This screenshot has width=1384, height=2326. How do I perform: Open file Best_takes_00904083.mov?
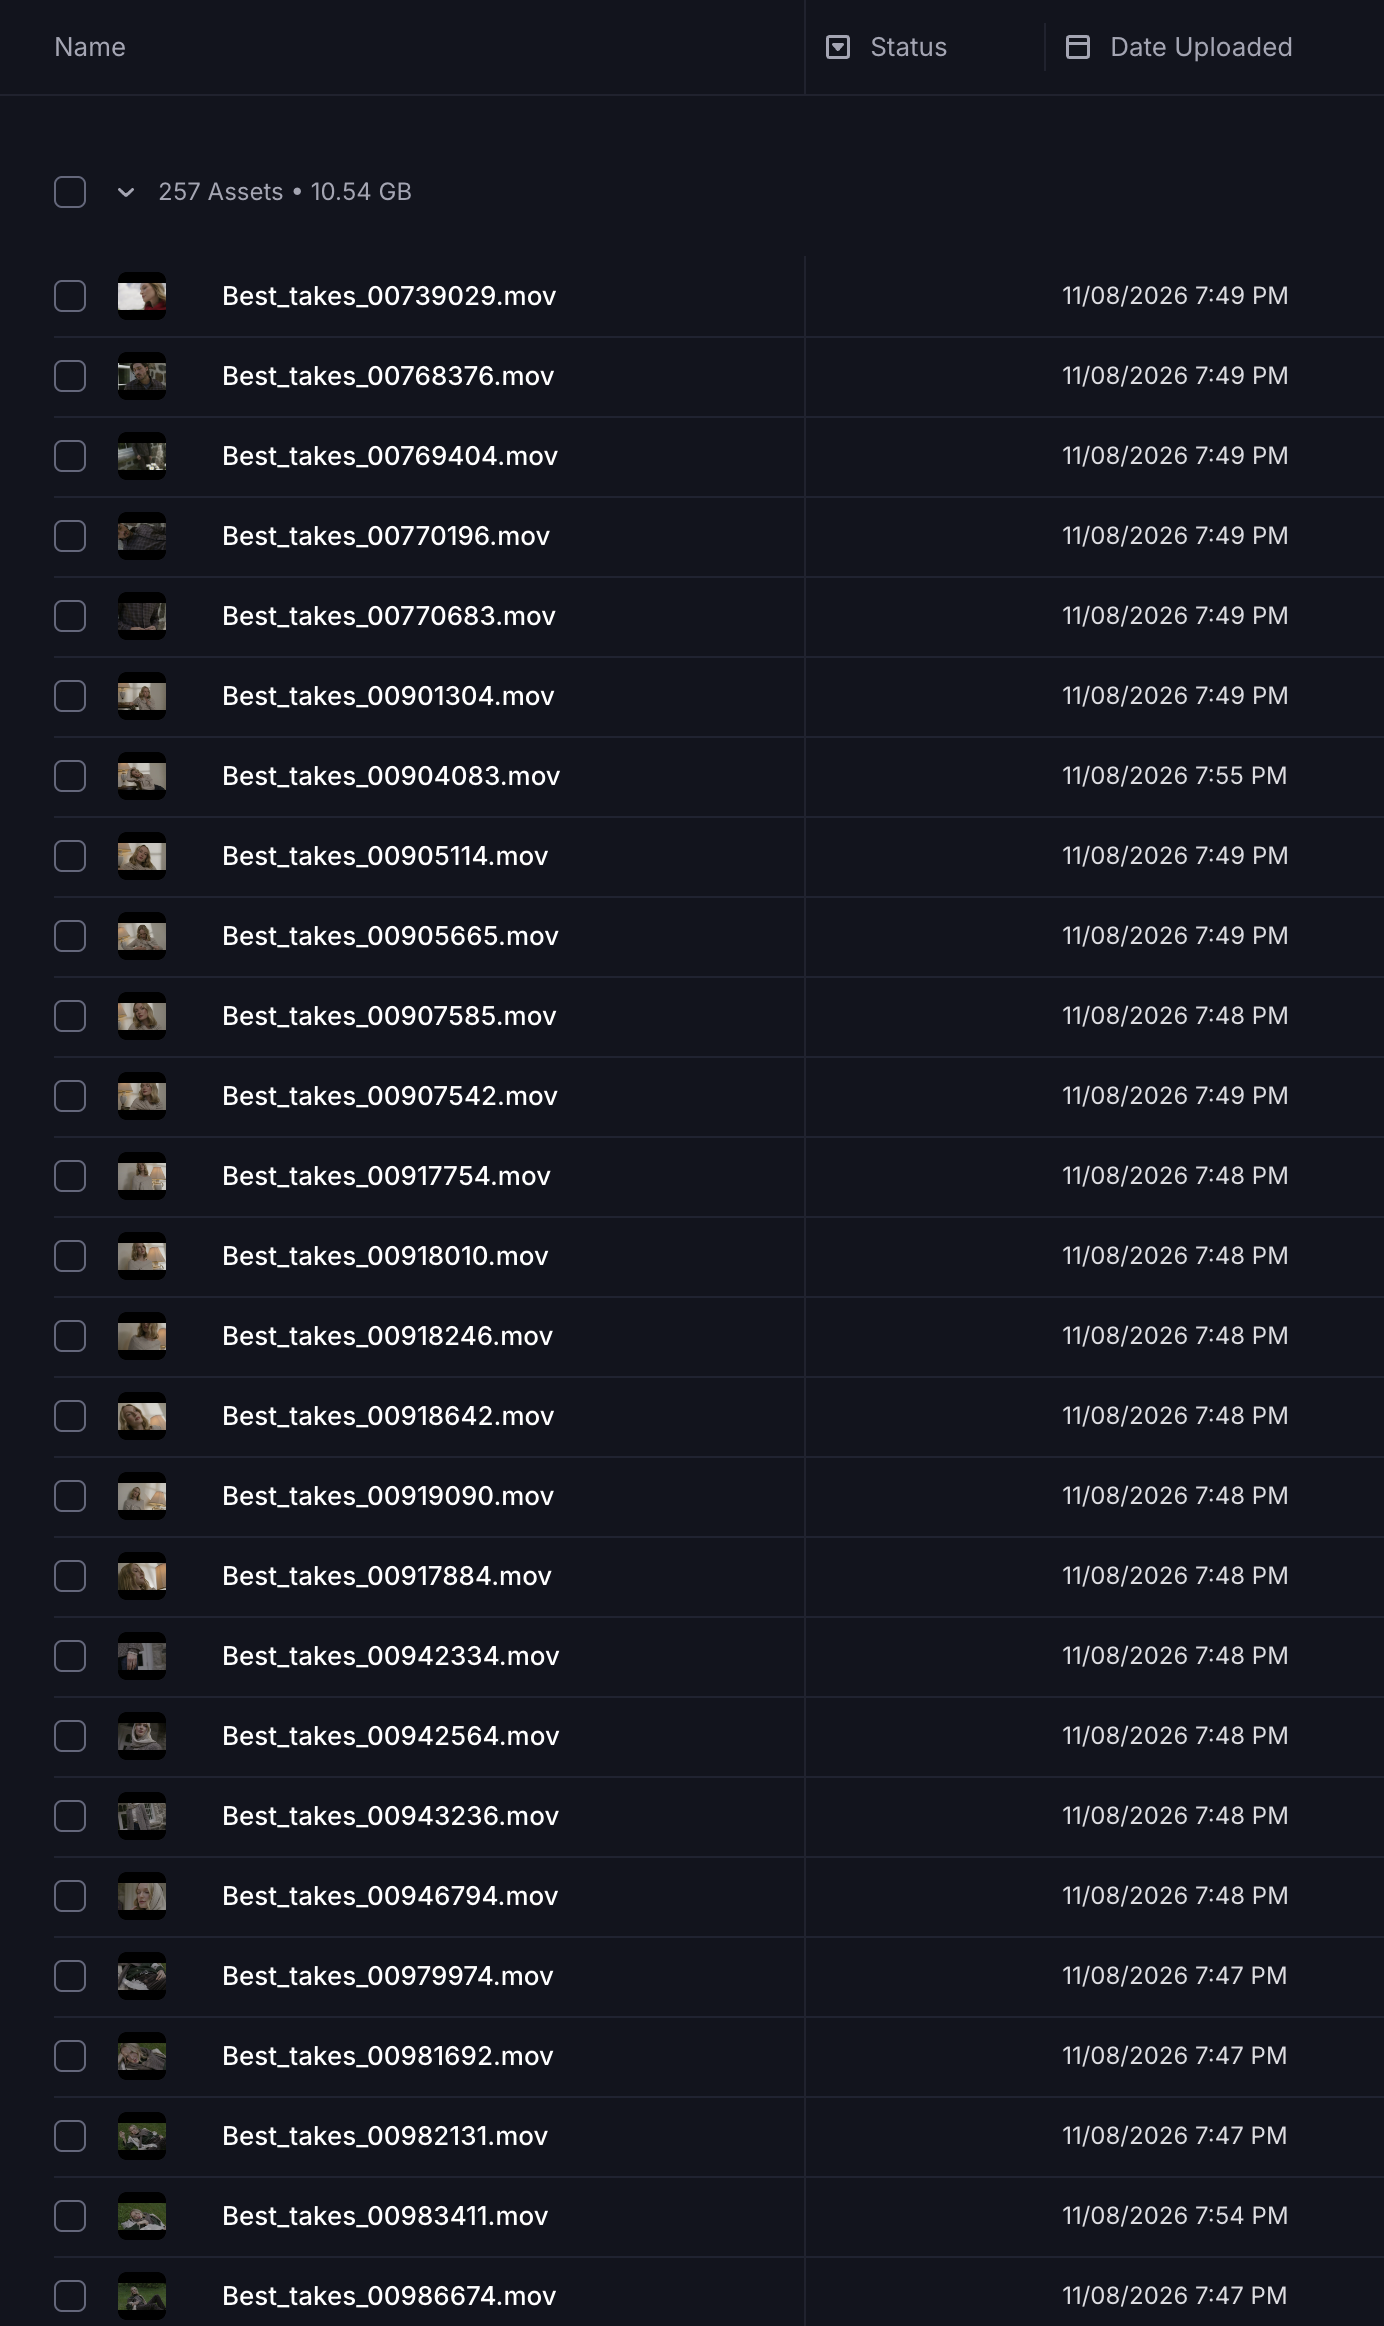(391, 776)
